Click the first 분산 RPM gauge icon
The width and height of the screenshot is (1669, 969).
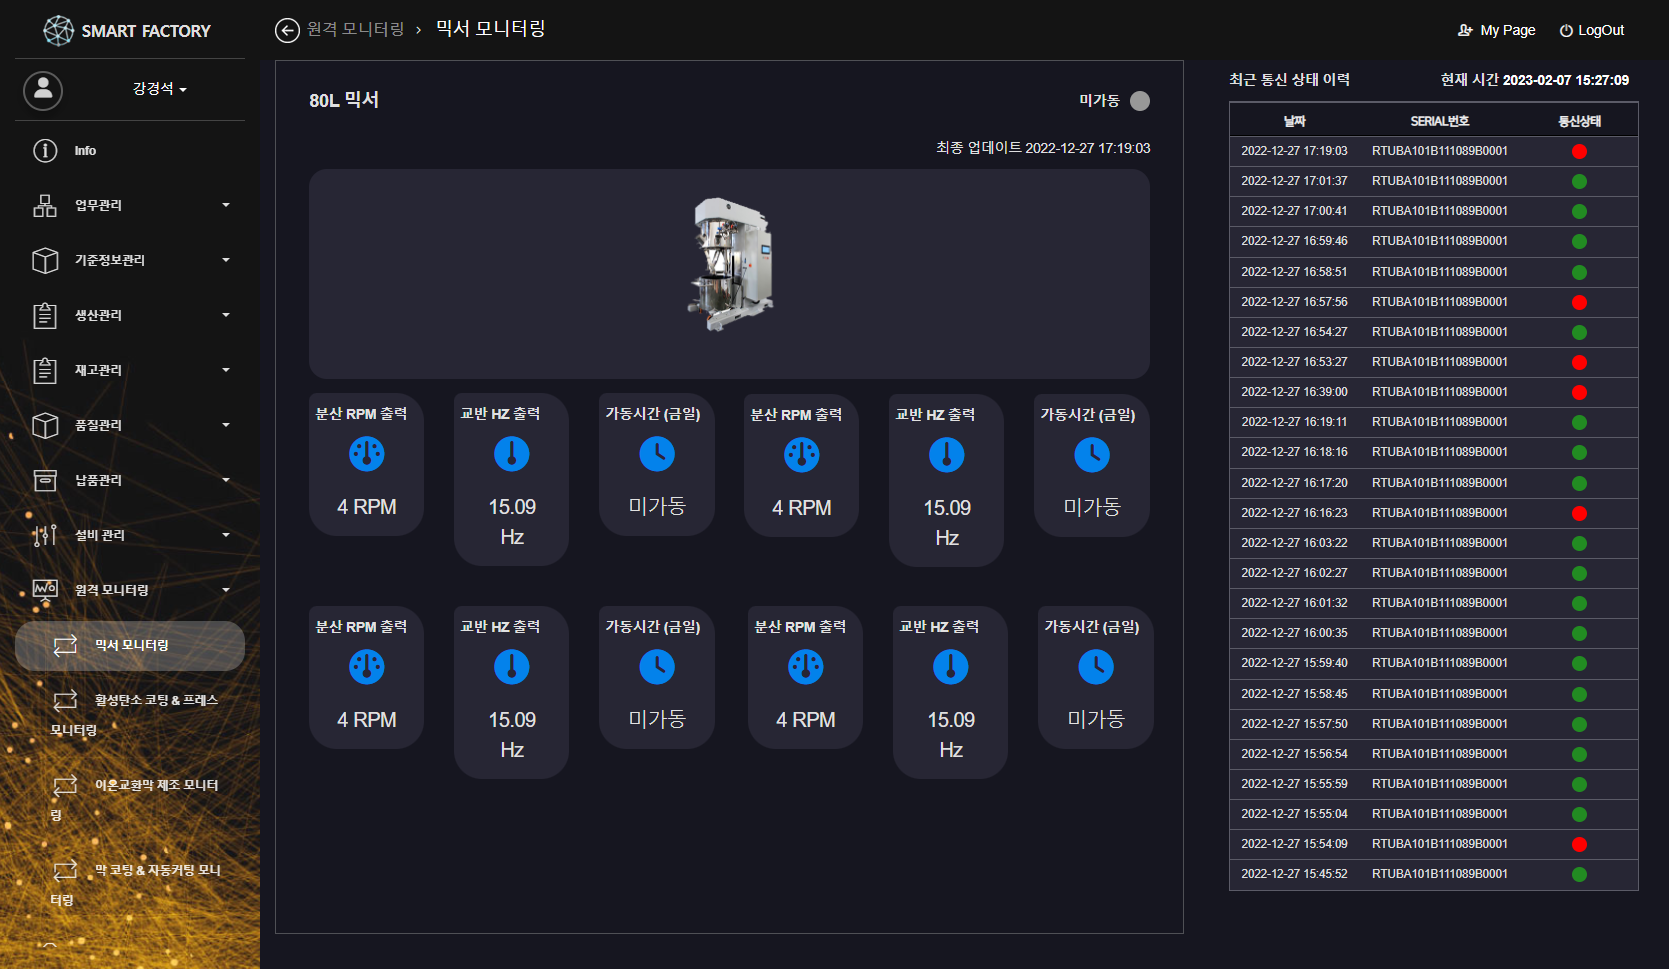coord(366,454)
